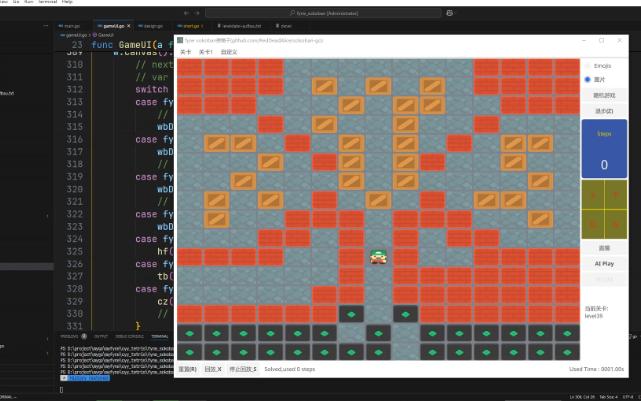641x401 pixels.
Task: Switch to the design.go editor tab
Action: (x=153, y=26)
